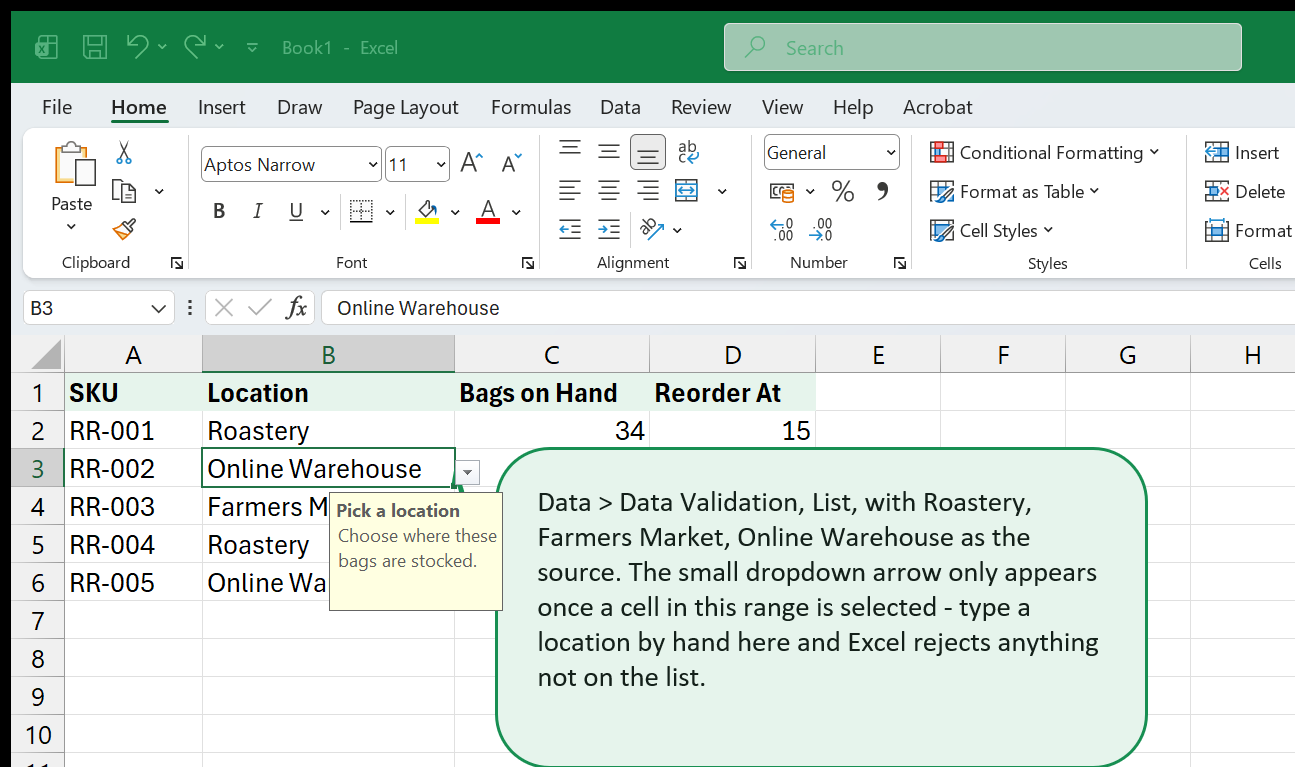Apply cell borders
The width and height of the screenshot is (1295, 767).
(361, 211)
